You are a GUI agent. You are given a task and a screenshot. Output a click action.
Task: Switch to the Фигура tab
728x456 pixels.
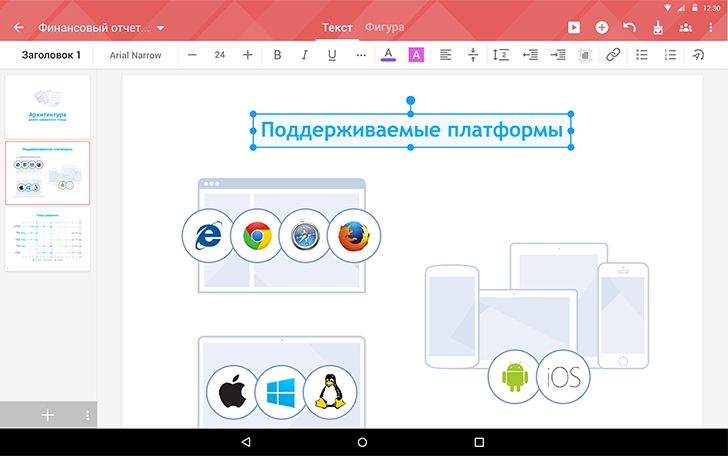pos(384,27)
